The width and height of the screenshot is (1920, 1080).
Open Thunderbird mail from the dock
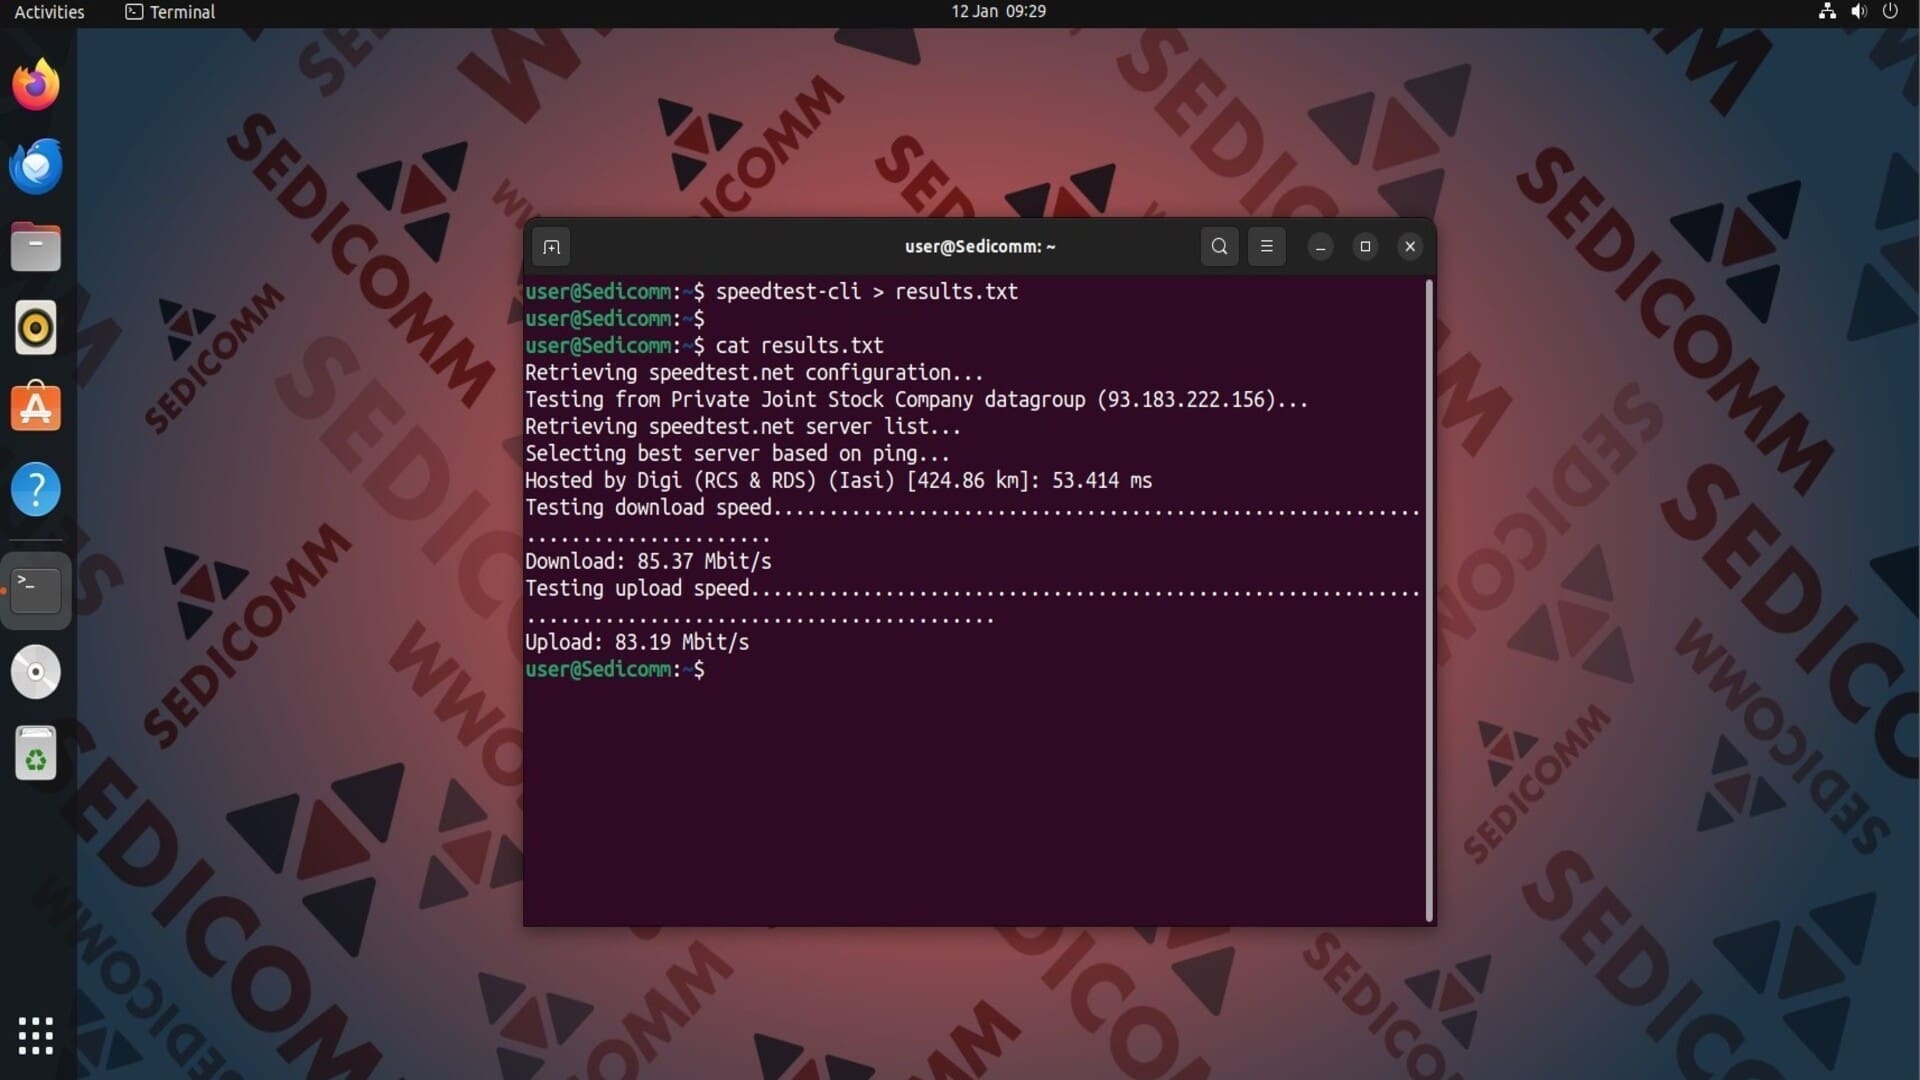click(x=36, y=166)
